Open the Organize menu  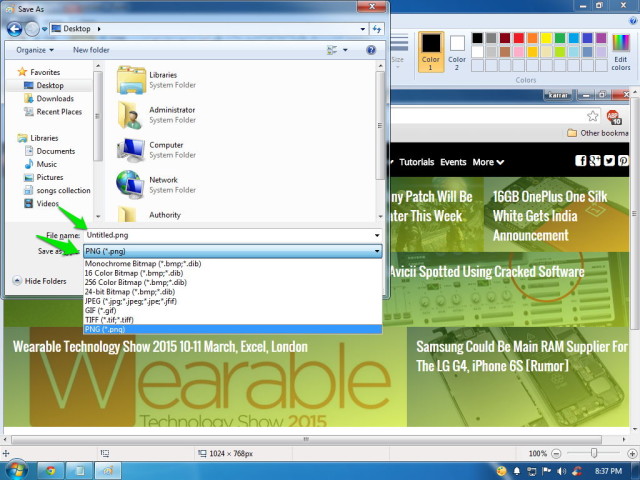tap(35, 50)
